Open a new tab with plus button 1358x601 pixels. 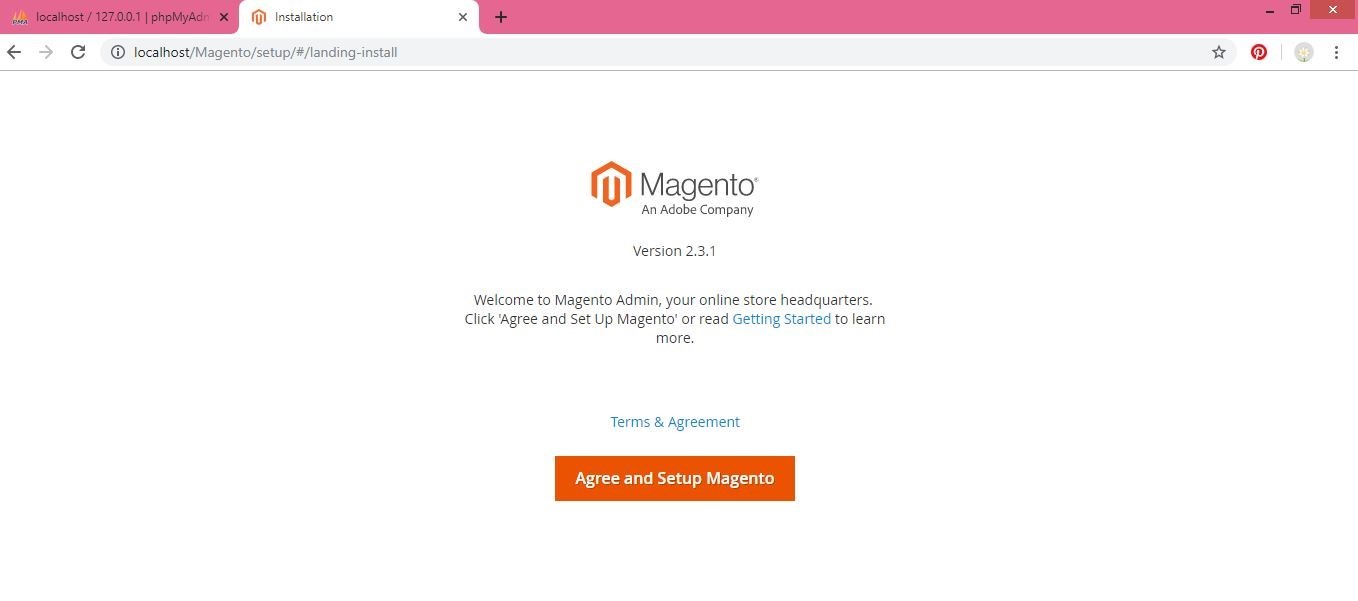click(501, 17)
